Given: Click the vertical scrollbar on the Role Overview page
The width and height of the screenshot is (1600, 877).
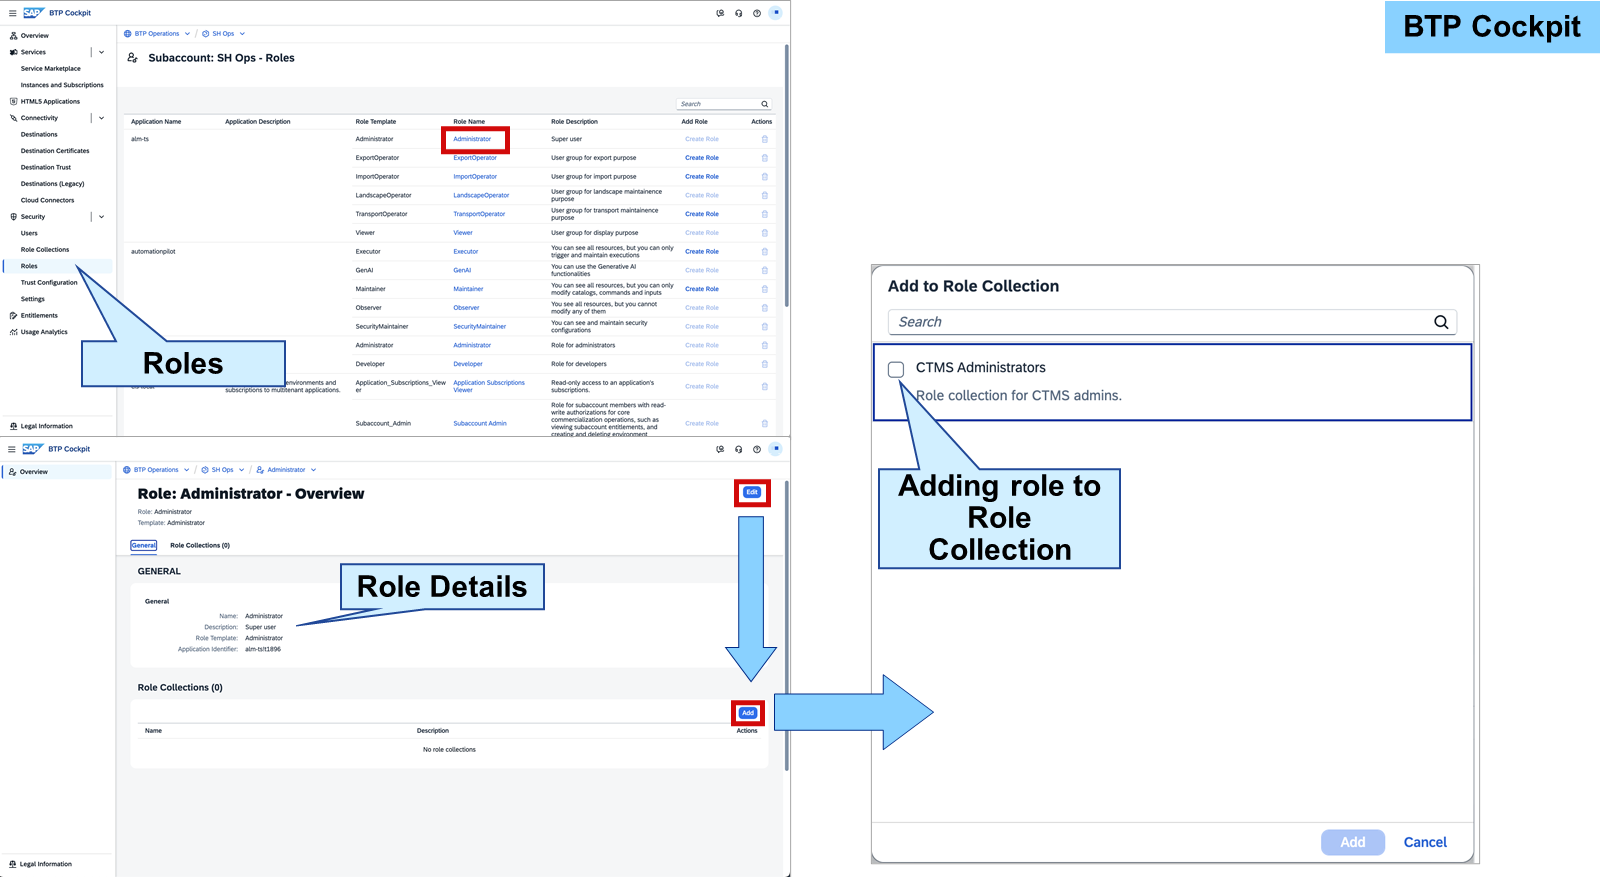Looking at the screenshot, I should pos(787,625).
